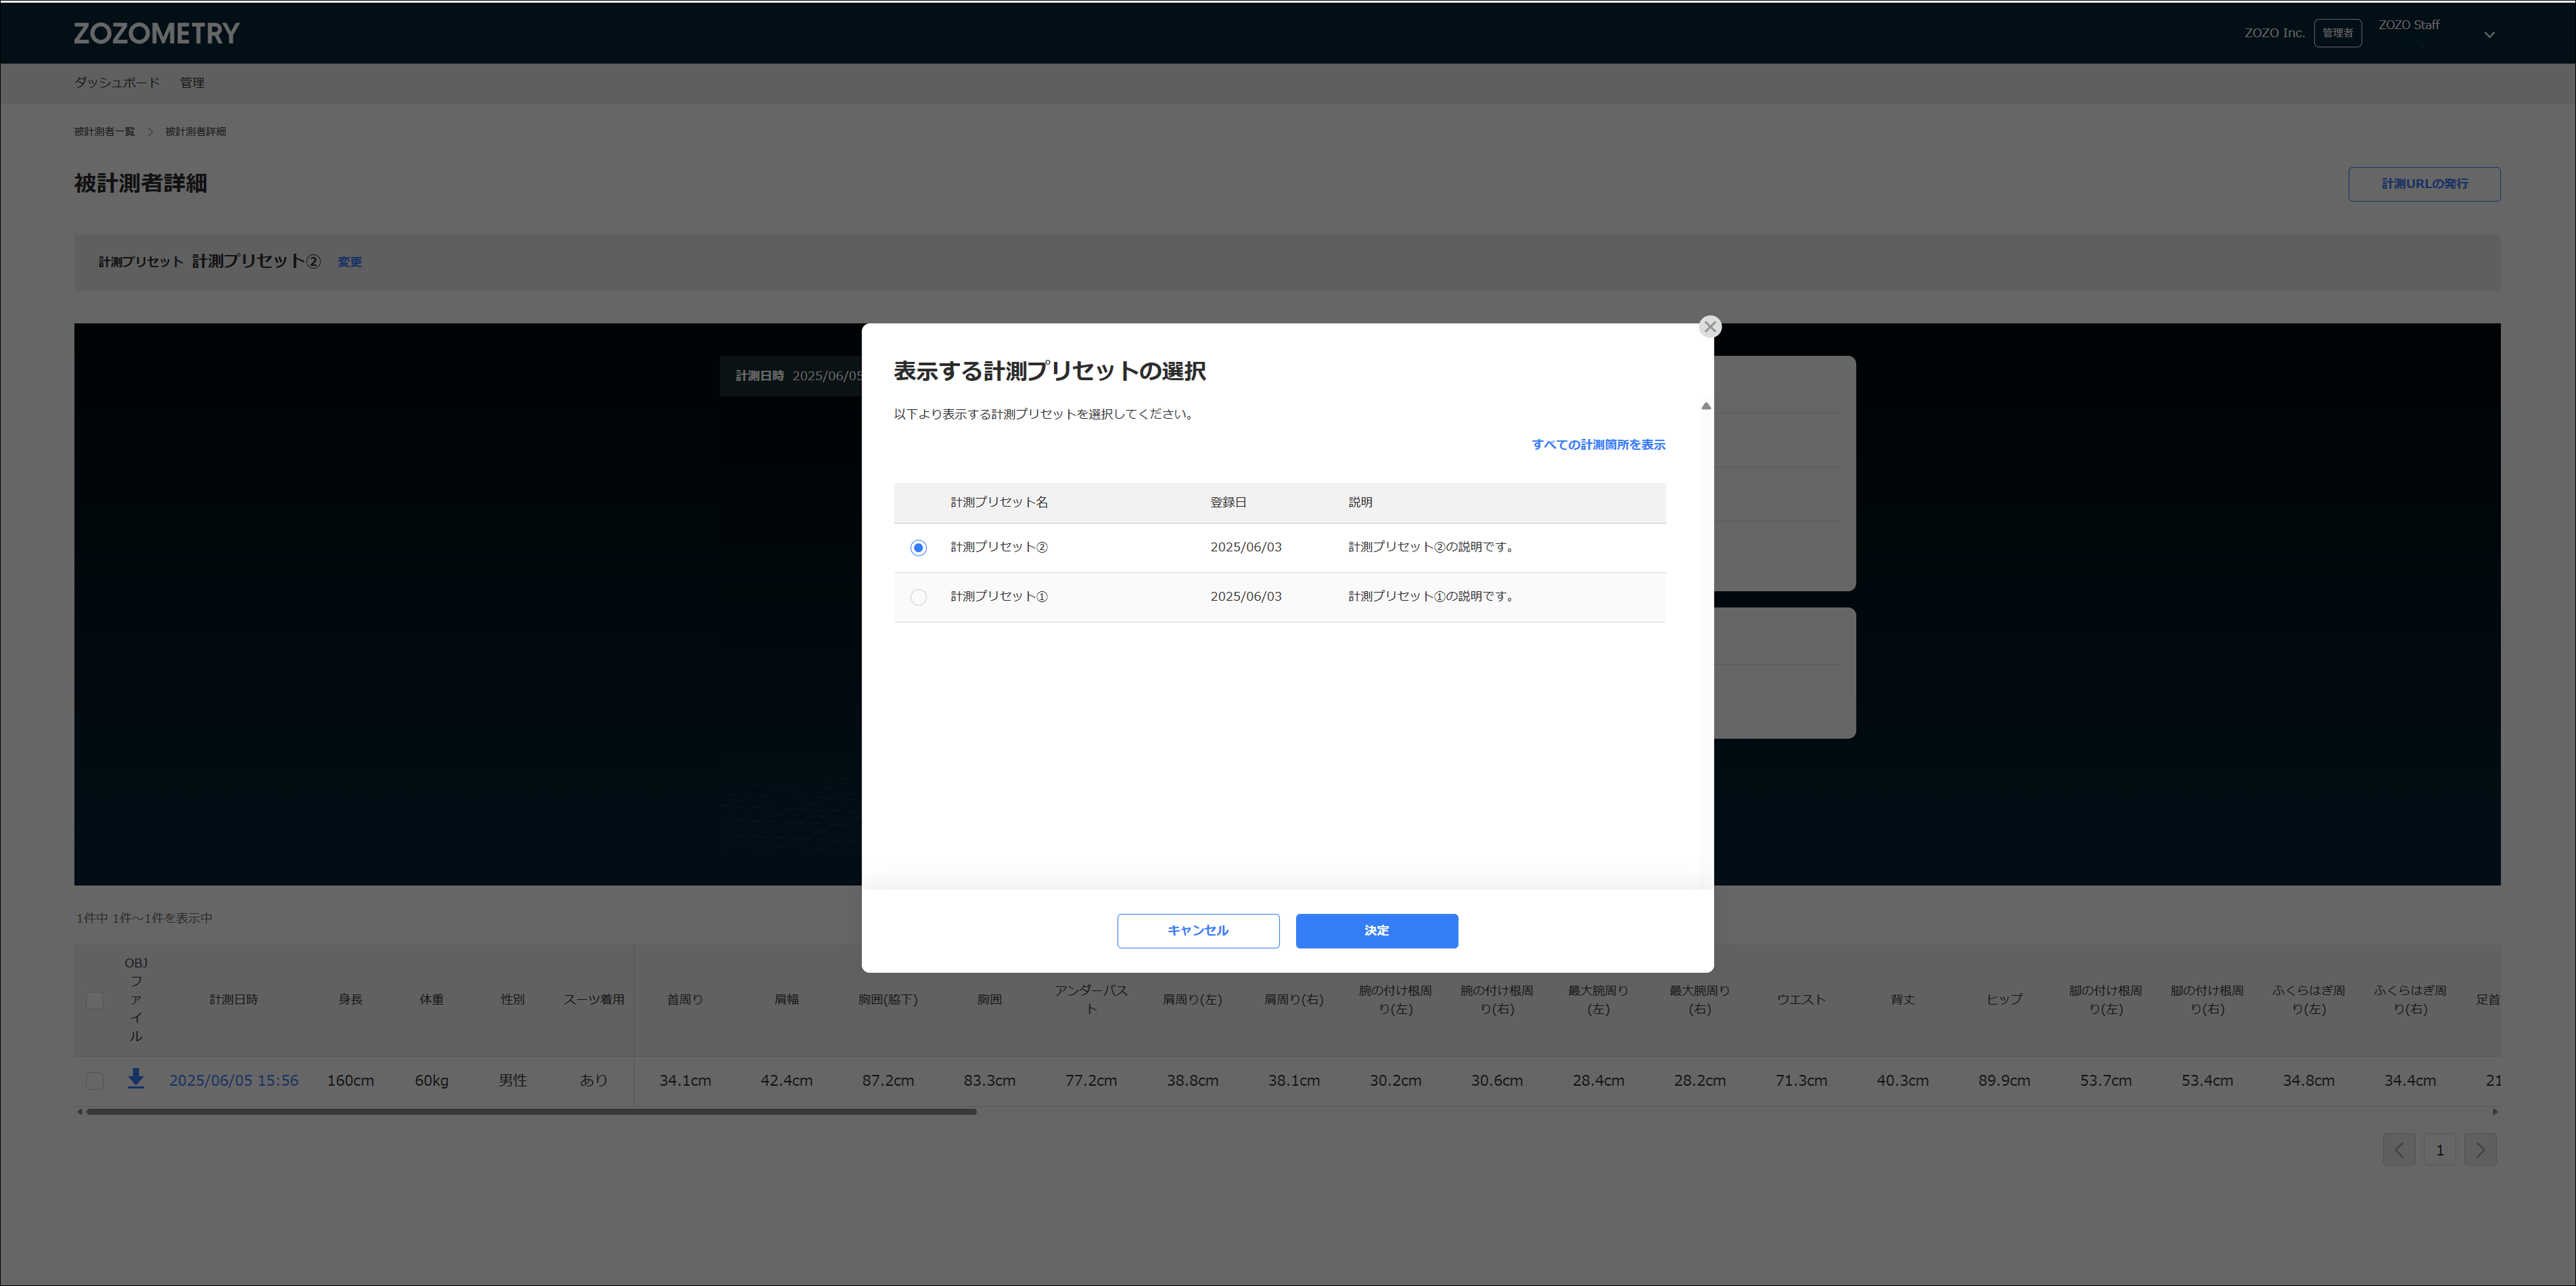Click the ZOZOMETRY logo

[157, 34]
